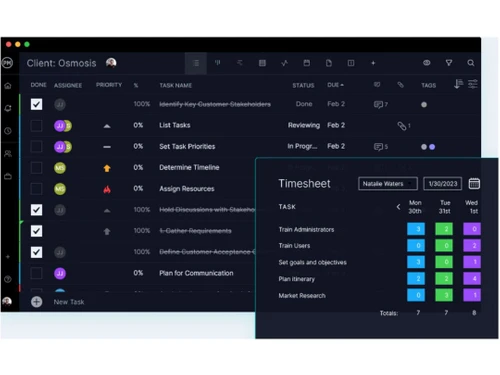Image resolution: width=500 pixels, height=375 pixels.
Task: Check done box for Plan for Communication
Action: coord(36,273)
